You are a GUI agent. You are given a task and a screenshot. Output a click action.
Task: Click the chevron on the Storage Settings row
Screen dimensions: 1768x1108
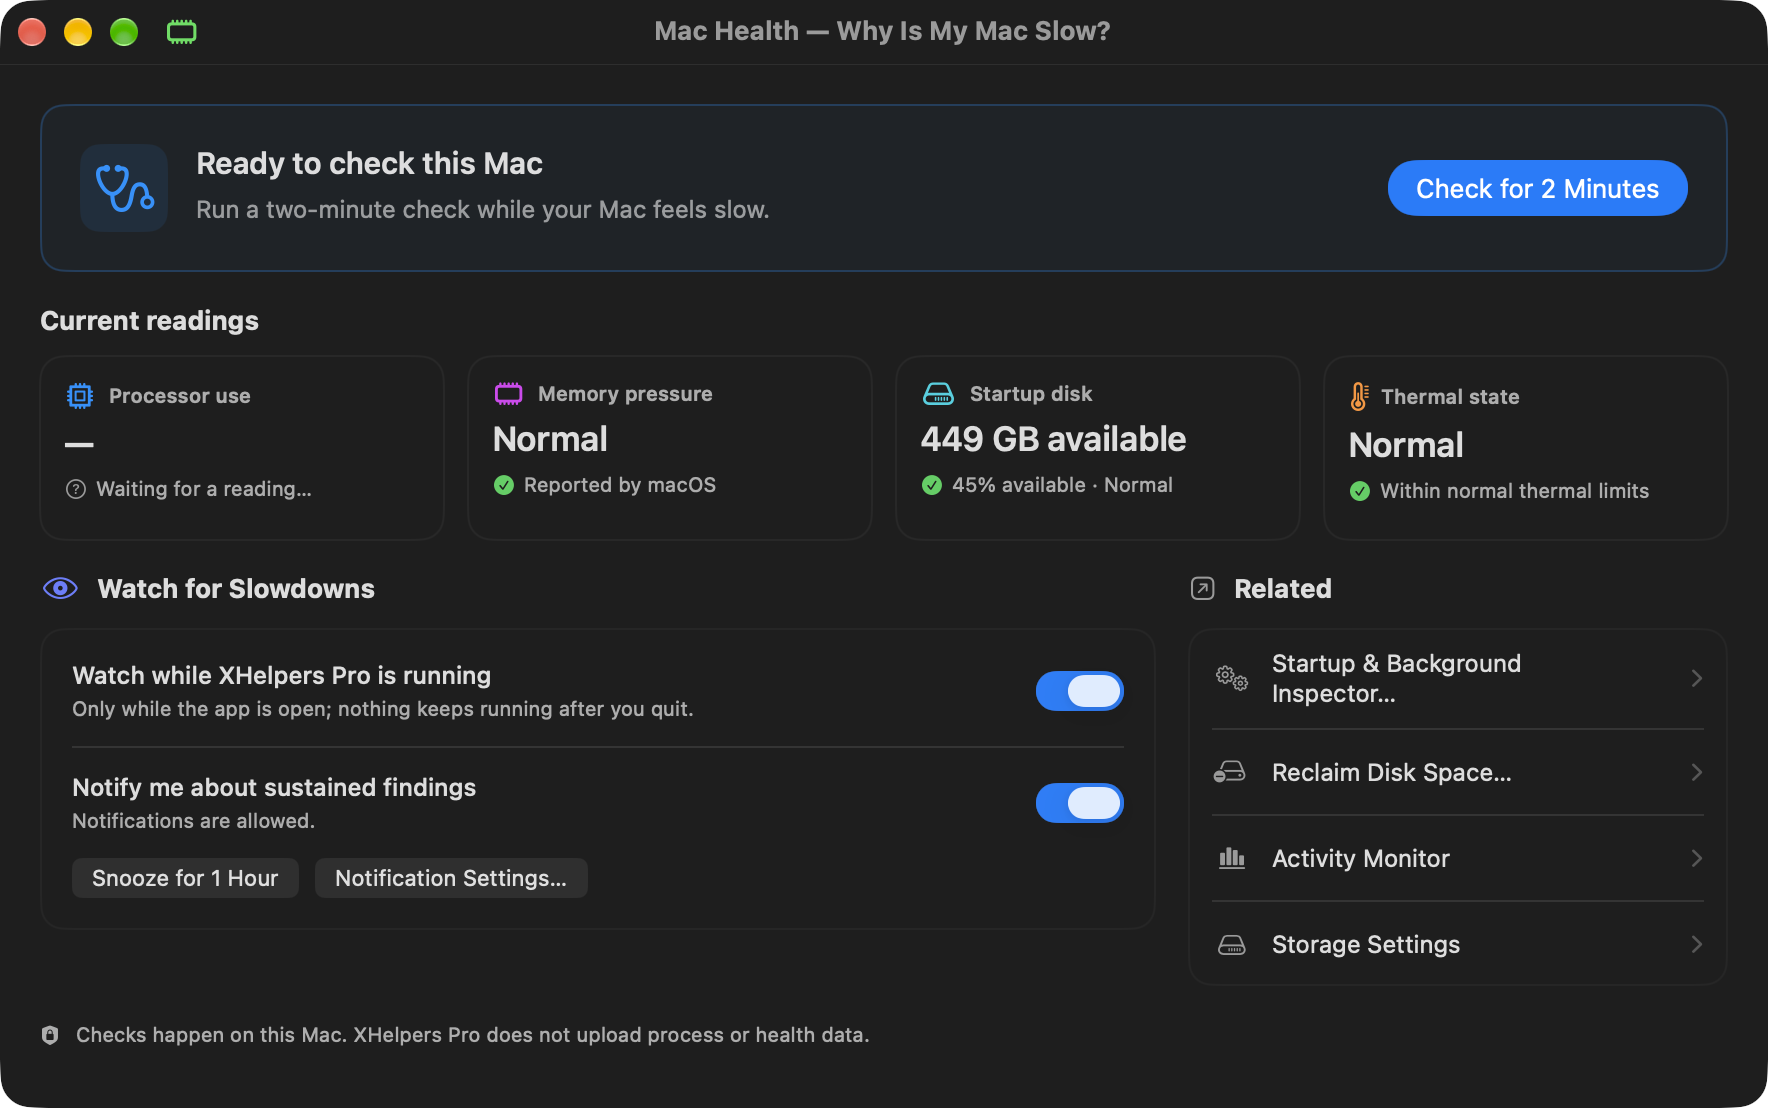click(1696, 944)
